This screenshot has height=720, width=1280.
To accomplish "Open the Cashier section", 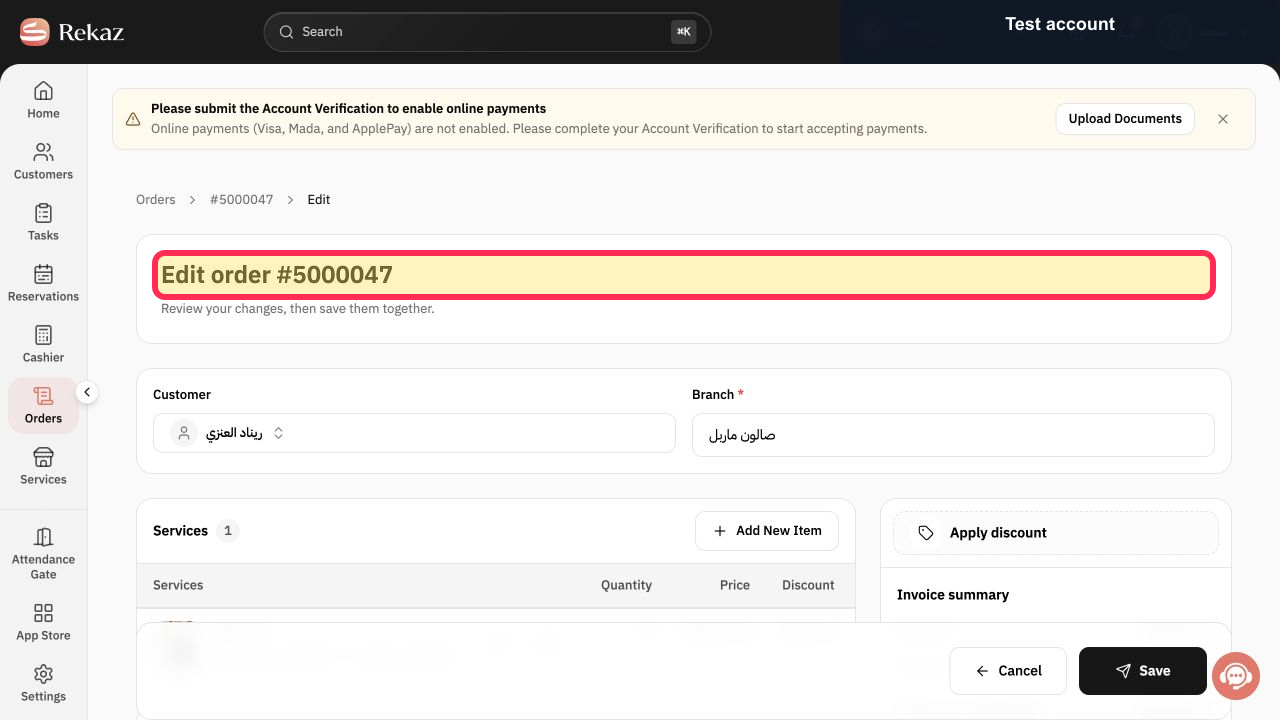I will pyautogui.click(x=43, y=344).
